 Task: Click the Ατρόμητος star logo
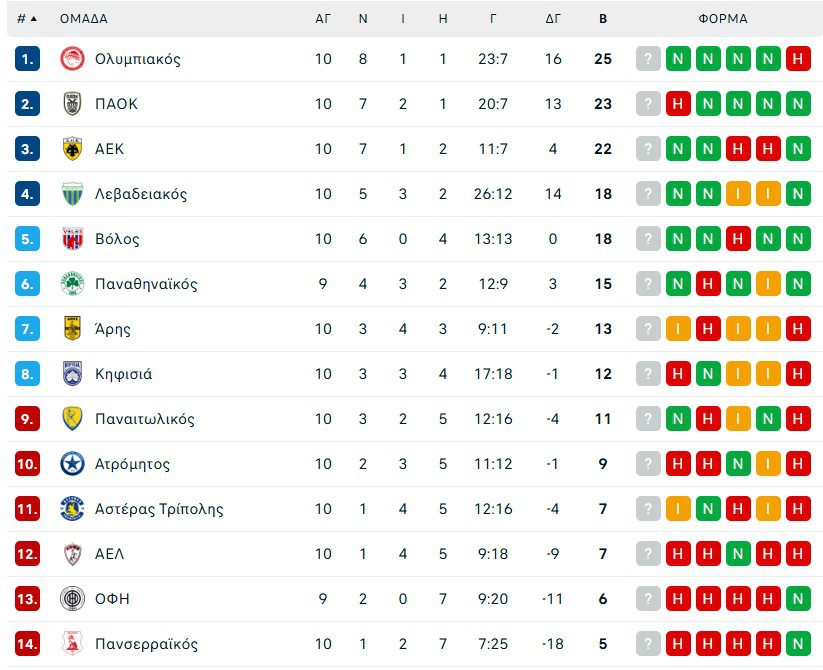72,464
